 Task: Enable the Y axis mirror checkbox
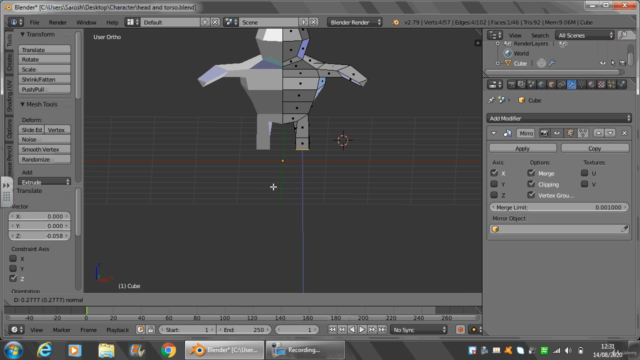494,184
